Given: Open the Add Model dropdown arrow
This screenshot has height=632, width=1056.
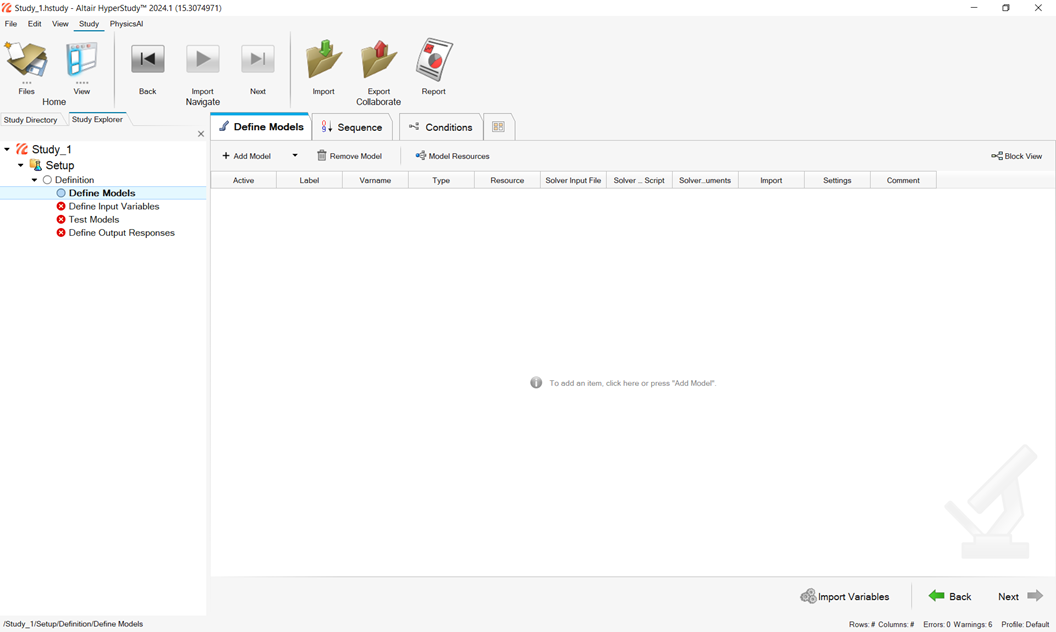Looking at the screenshot, I should 294,156.
